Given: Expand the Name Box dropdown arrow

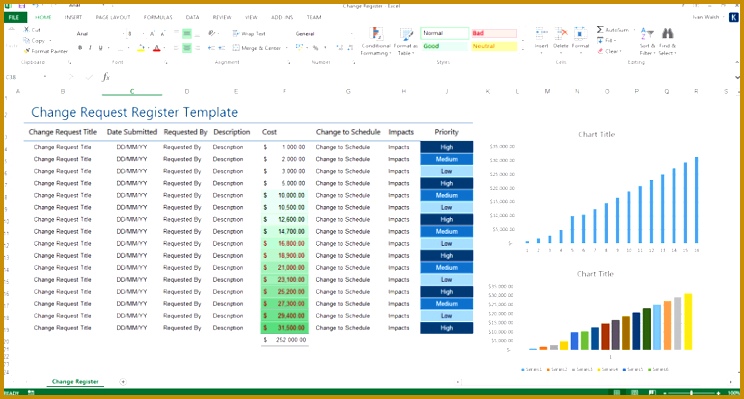Looking at the screenshot, I should (45, 77).
